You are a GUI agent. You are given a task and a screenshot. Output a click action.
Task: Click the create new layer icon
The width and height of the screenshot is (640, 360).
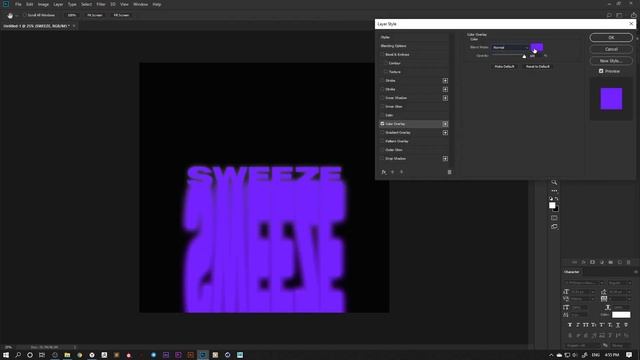pyautogui.click(x=620, y=262)
